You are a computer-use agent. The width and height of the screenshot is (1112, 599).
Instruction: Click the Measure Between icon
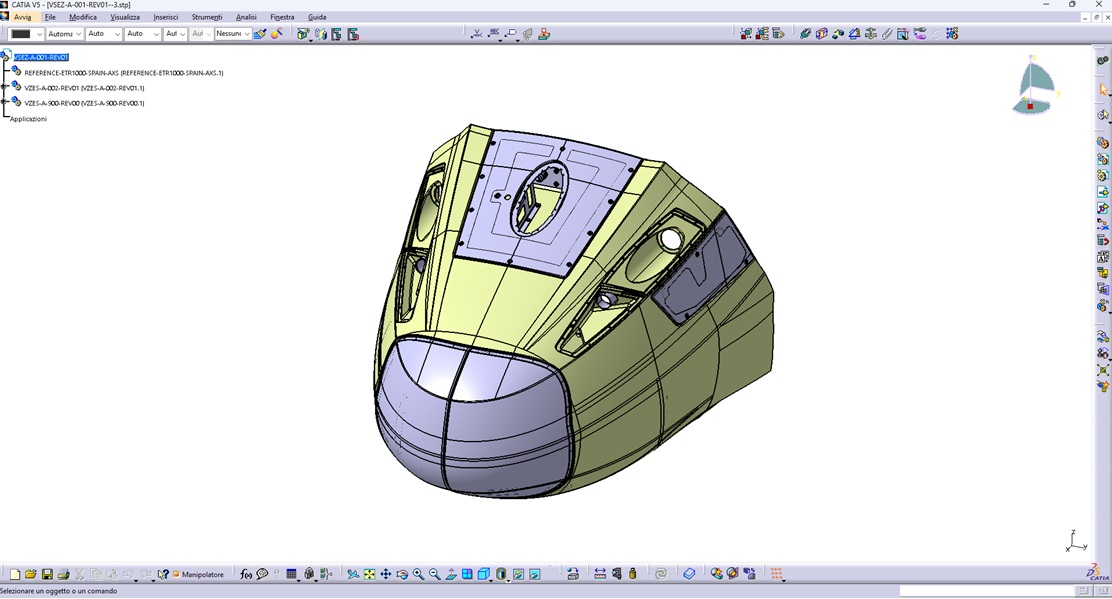click(600, 574)
